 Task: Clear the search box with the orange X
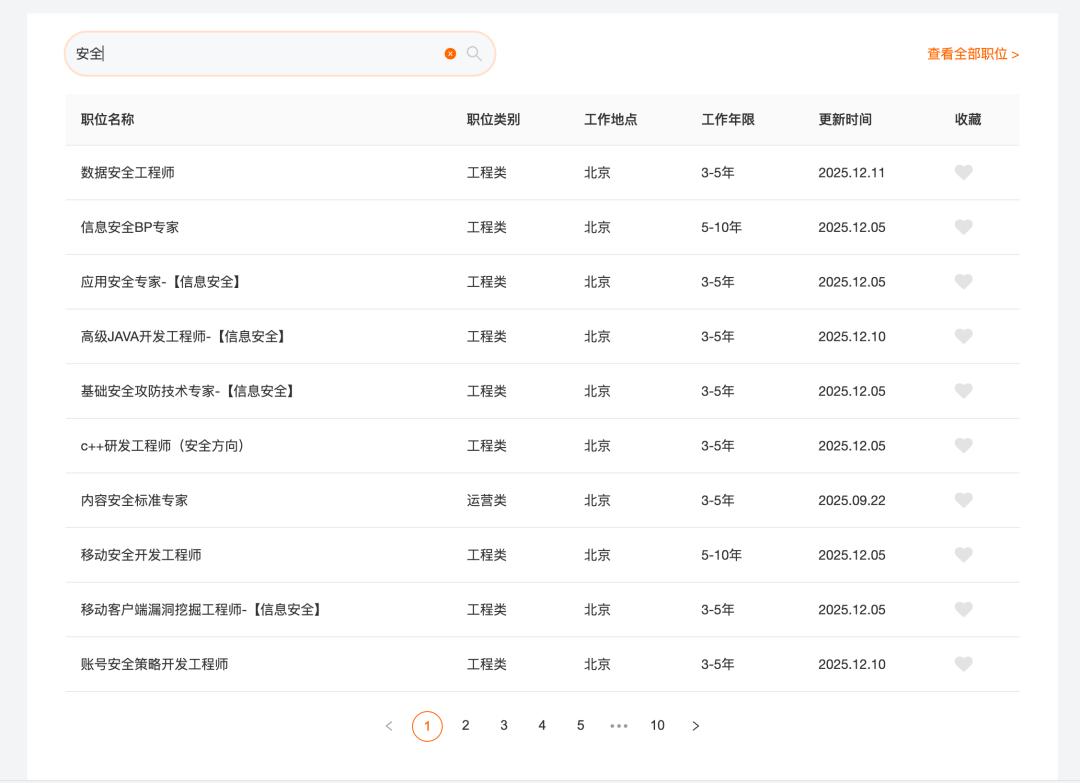tap(450, 54)
